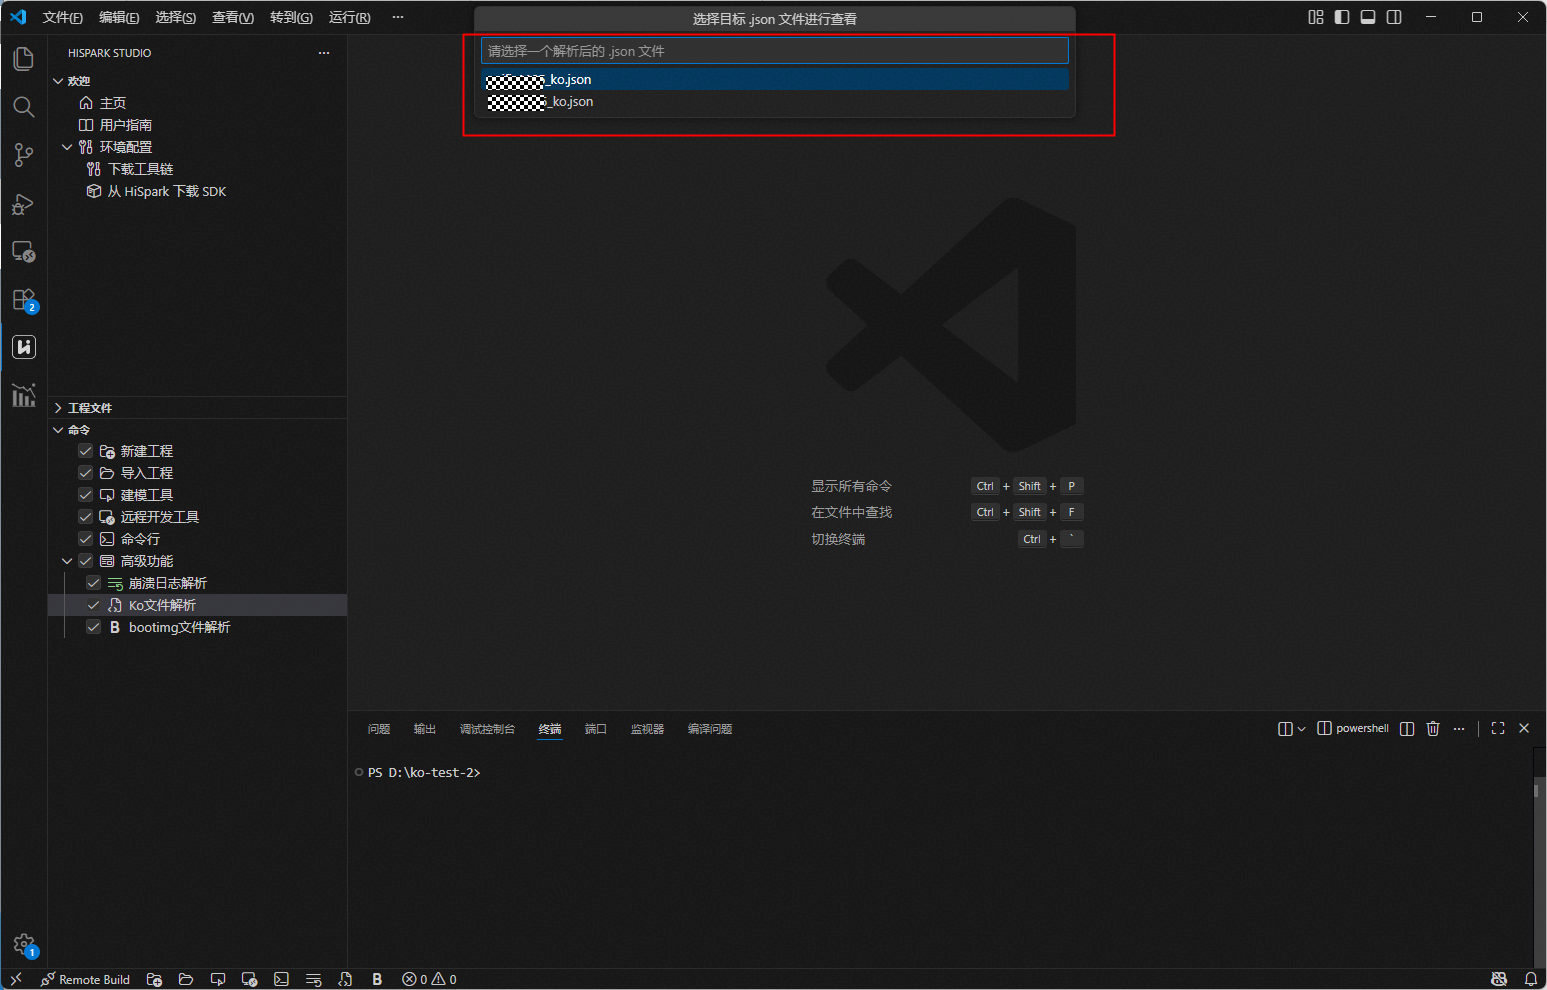Click the crash log parse icon in status bar
The width and height of the screenshot is (1547, 990).
(314, 979)
